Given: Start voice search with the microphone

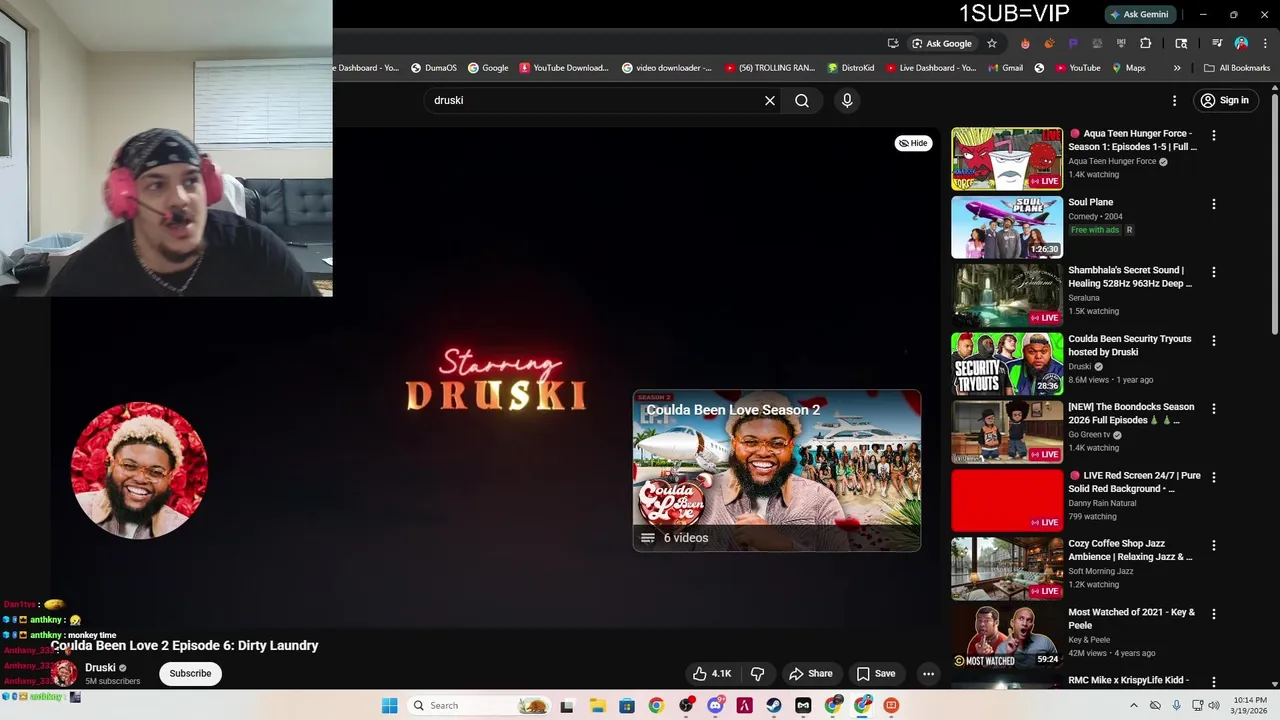Looking at the screenshot, I should tap(847, 100).
